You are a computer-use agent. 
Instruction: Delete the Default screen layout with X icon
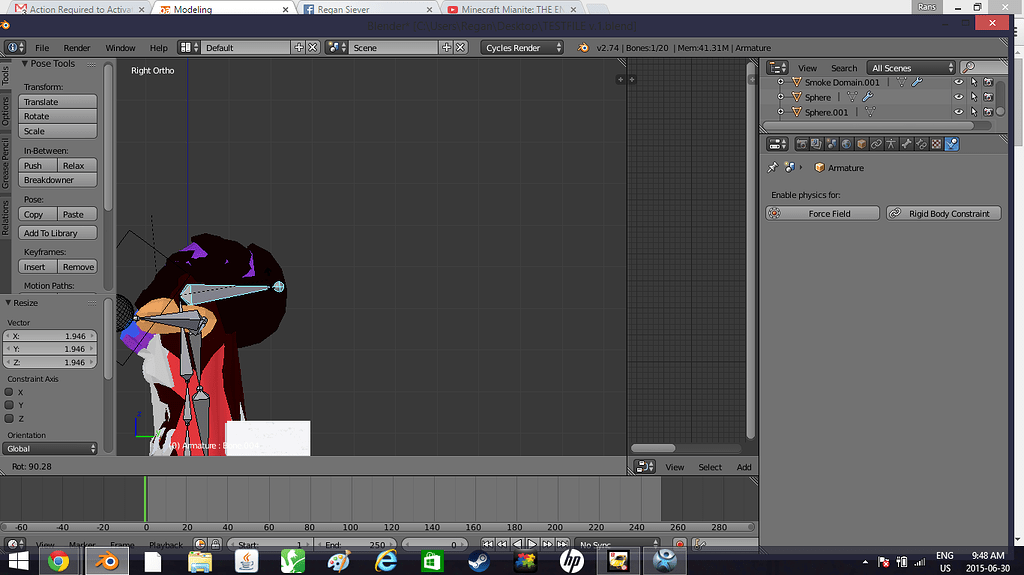(x=313, y=48)
